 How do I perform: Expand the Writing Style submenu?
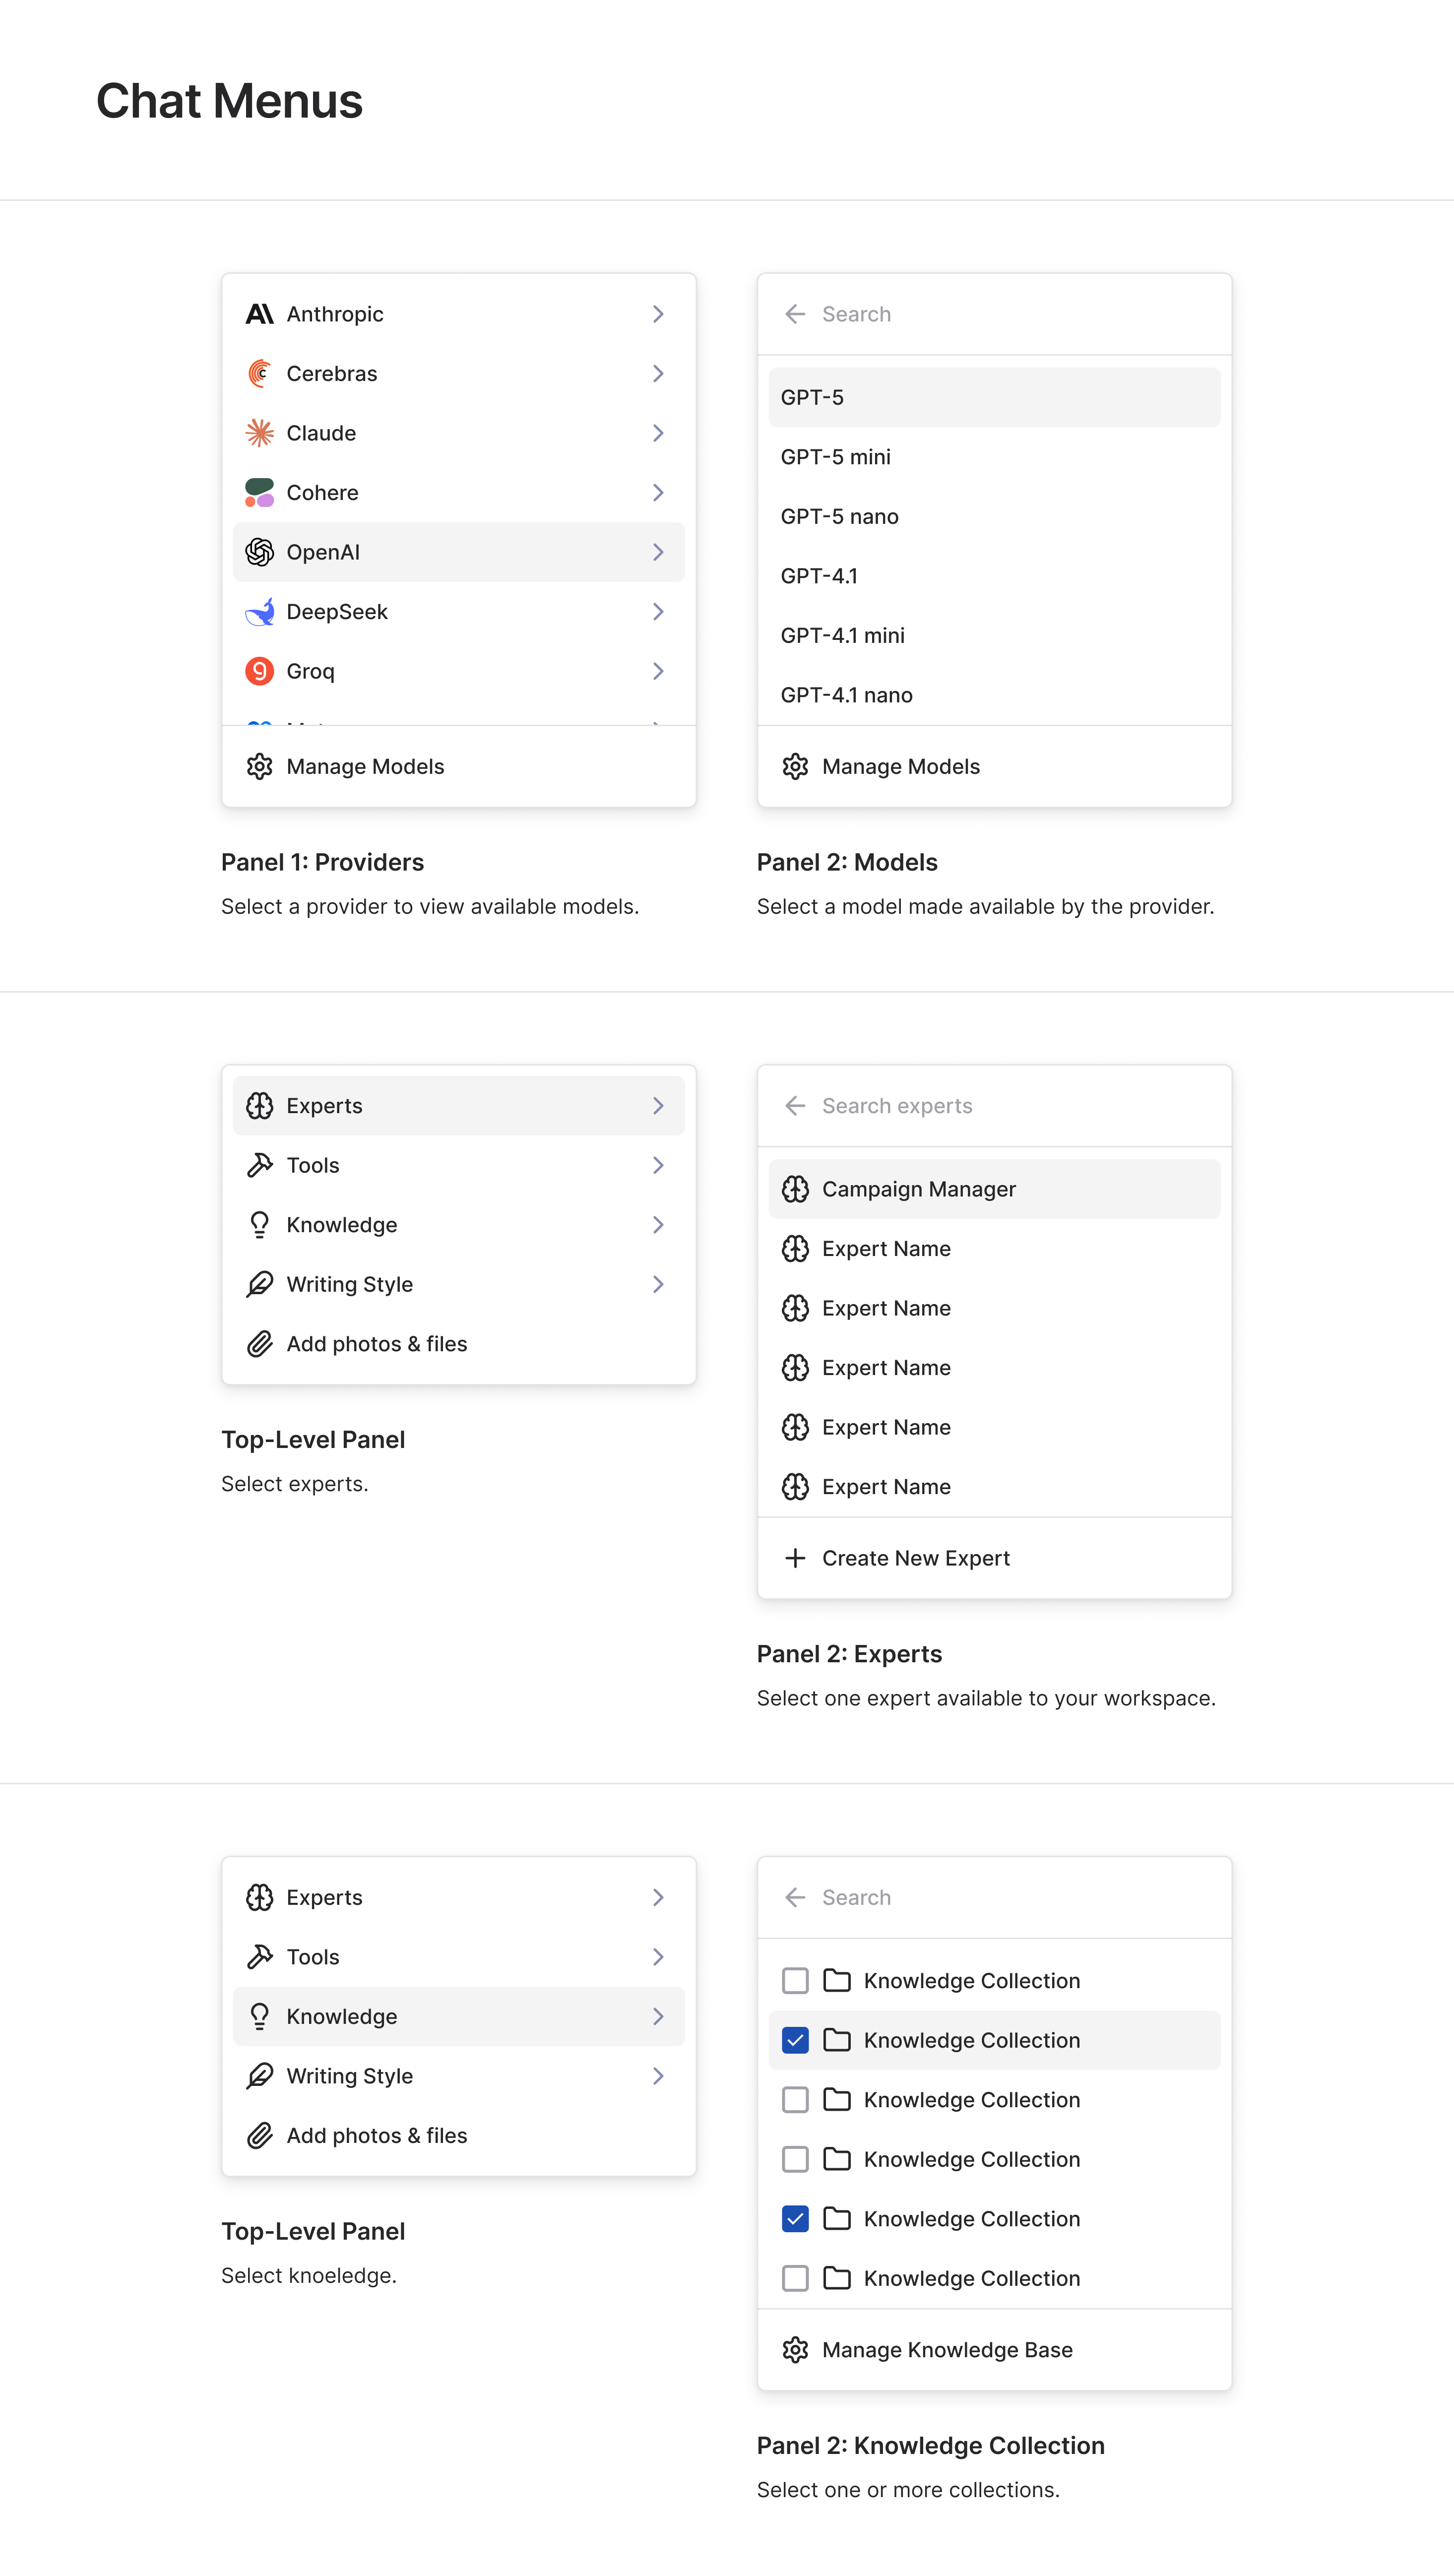tap(658, 1284)
